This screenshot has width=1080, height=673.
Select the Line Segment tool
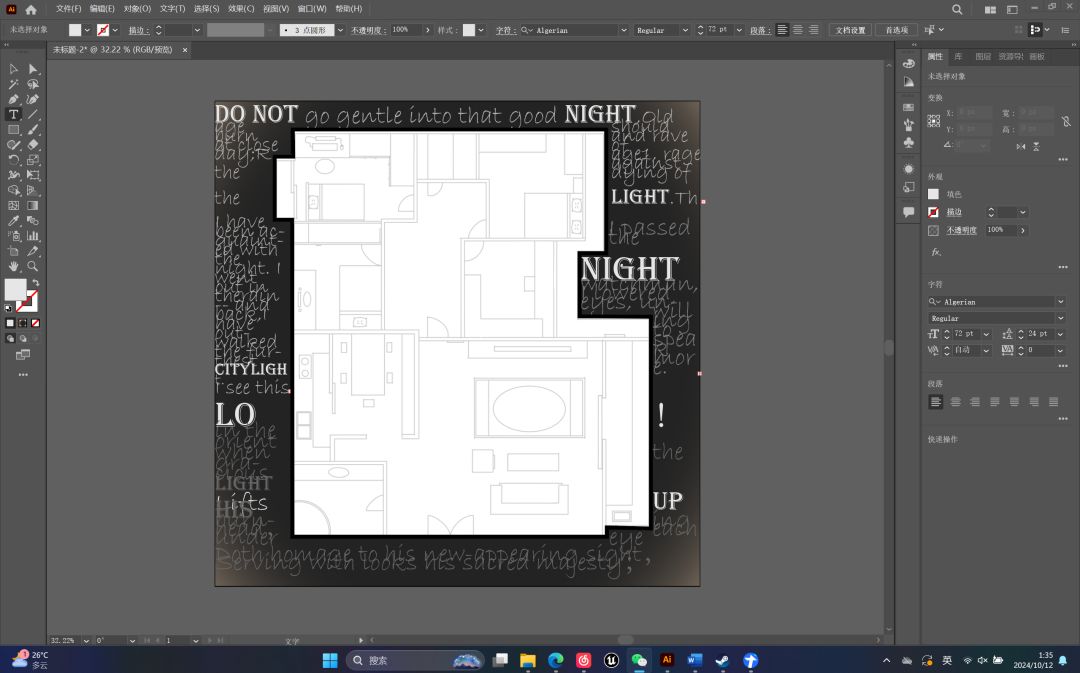click(x=32, y=114)
